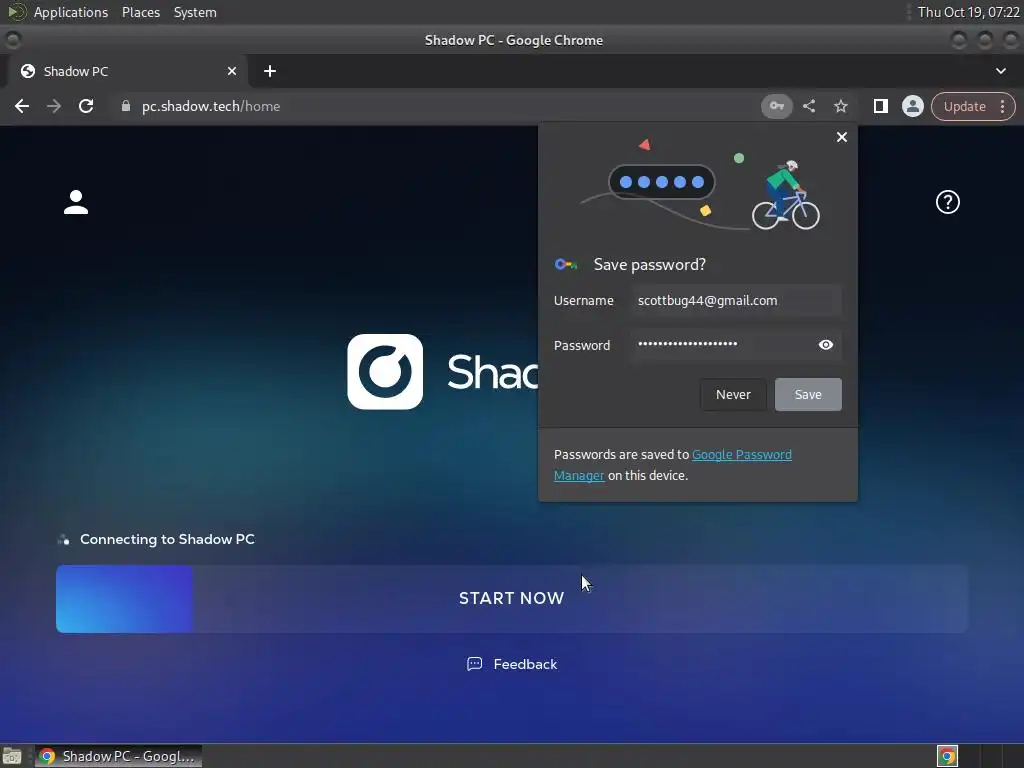
Task: Click the Never button
Action: coord(733,394)
